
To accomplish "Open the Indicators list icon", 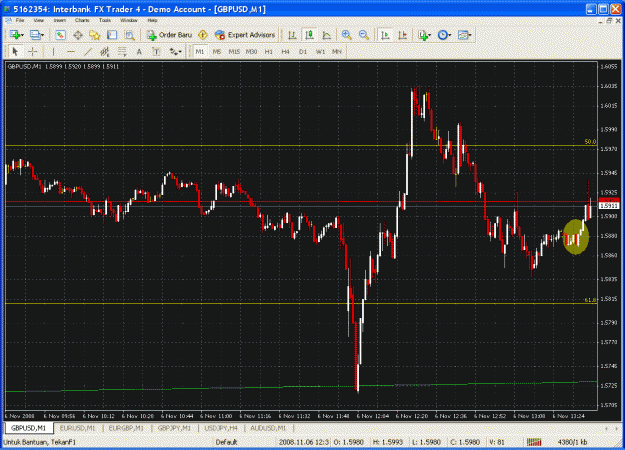I will coord(423,35).
